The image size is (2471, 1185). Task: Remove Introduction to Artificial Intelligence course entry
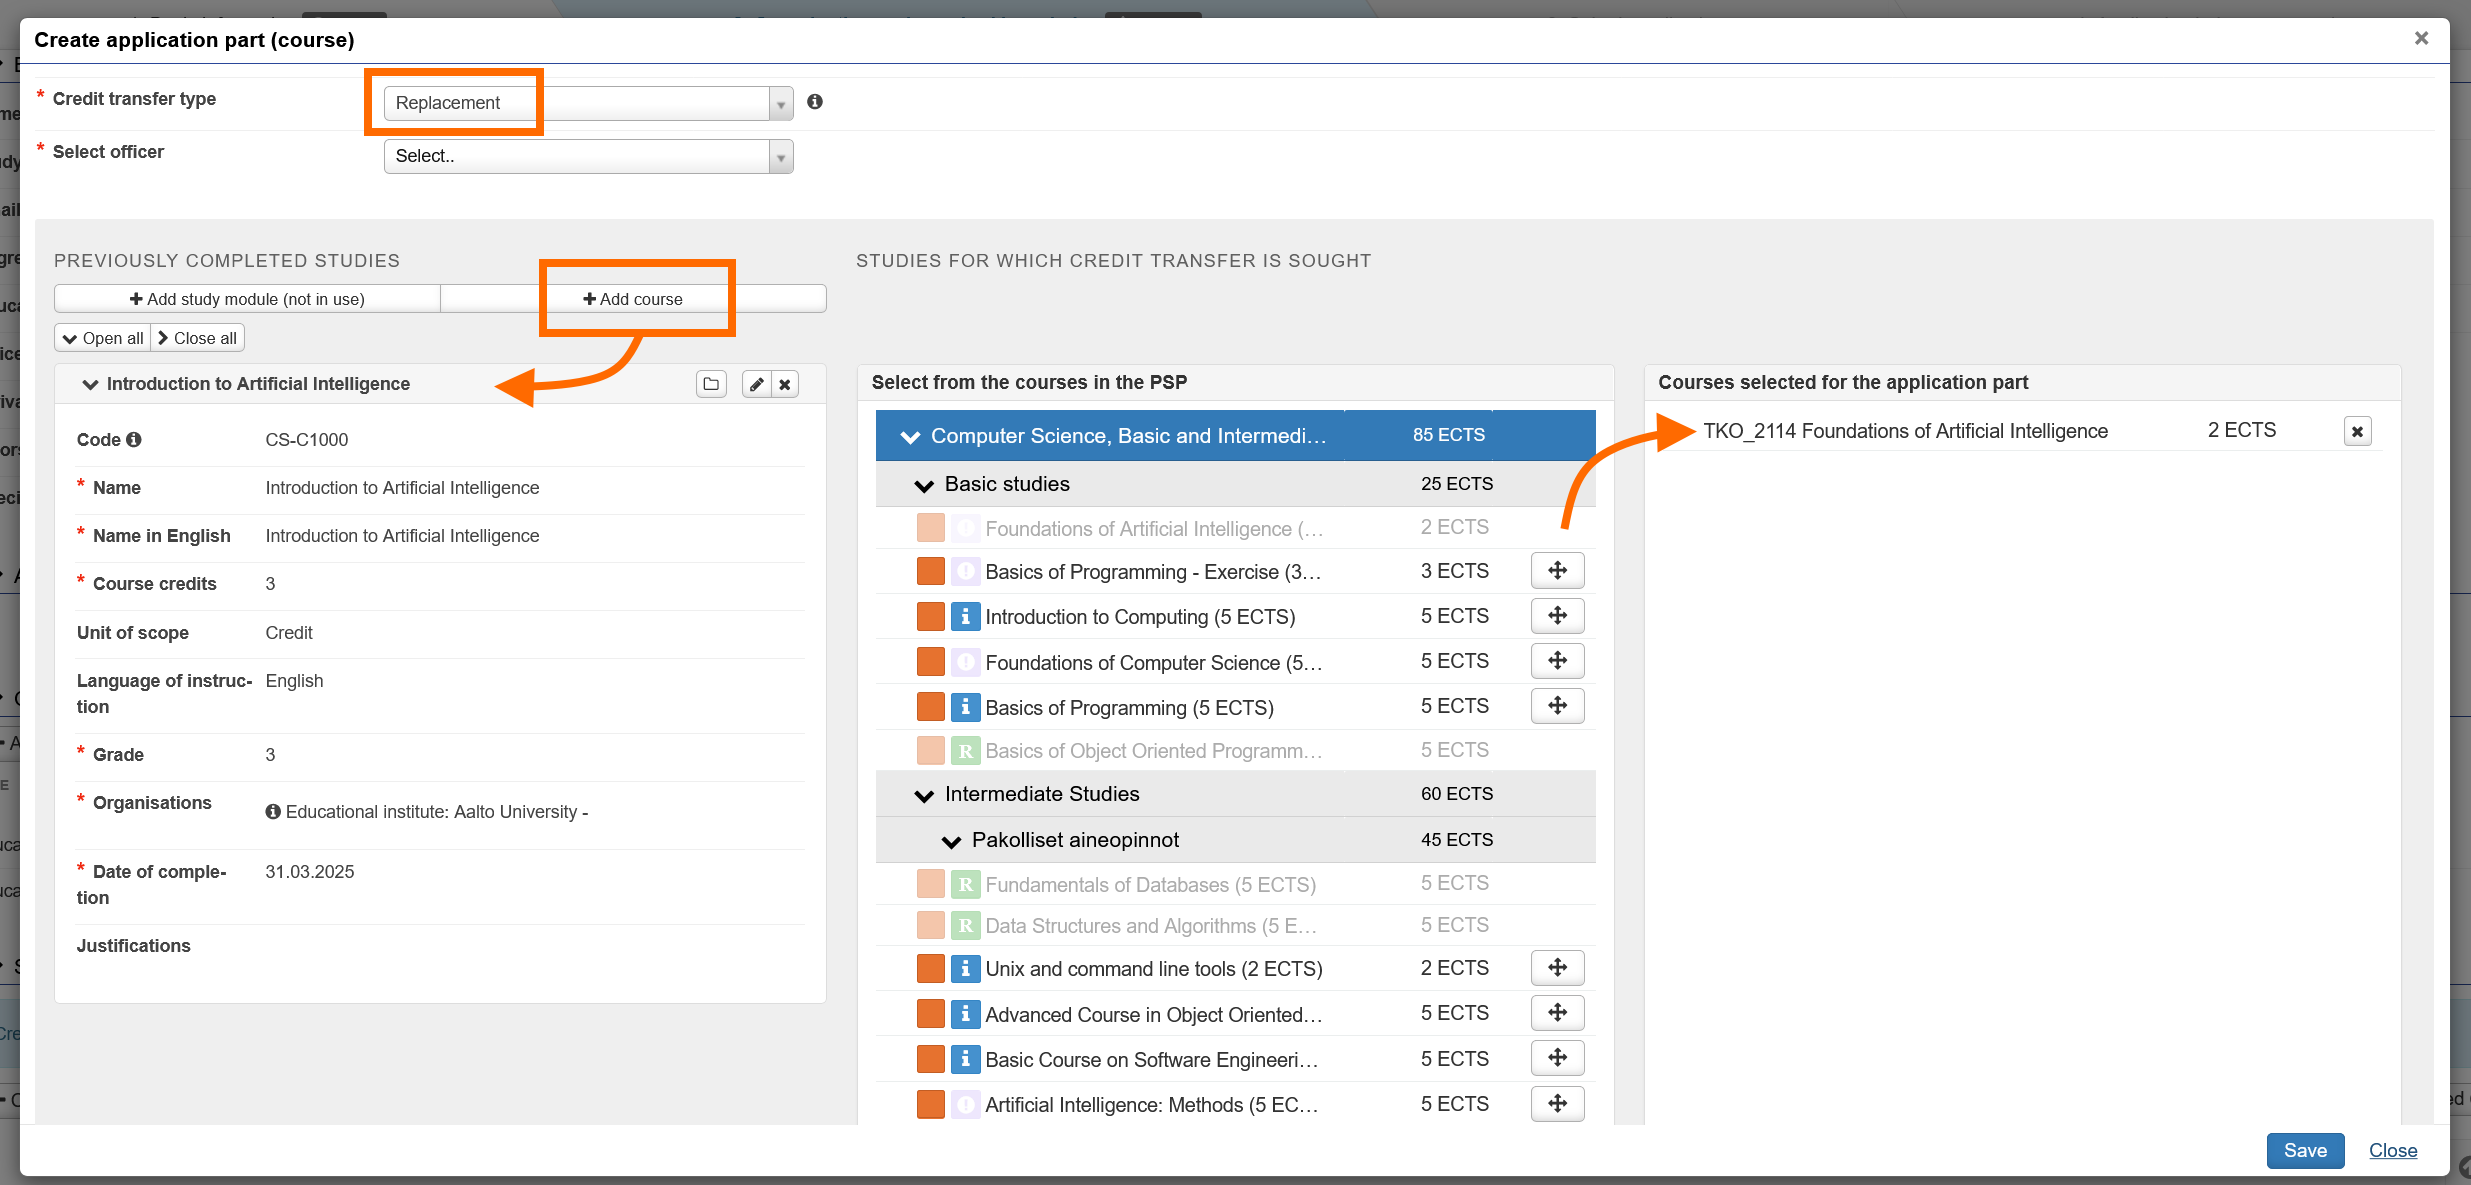786,384
